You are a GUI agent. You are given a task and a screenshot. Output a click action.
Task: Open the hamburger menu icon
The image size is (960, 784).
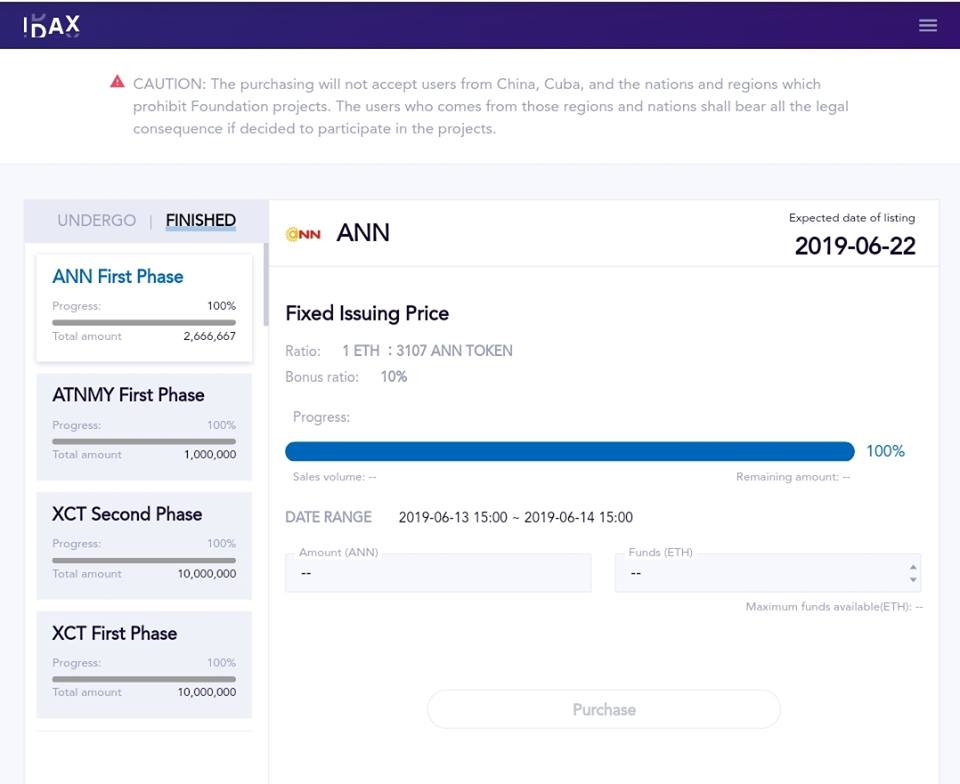(x=928, y=25)
